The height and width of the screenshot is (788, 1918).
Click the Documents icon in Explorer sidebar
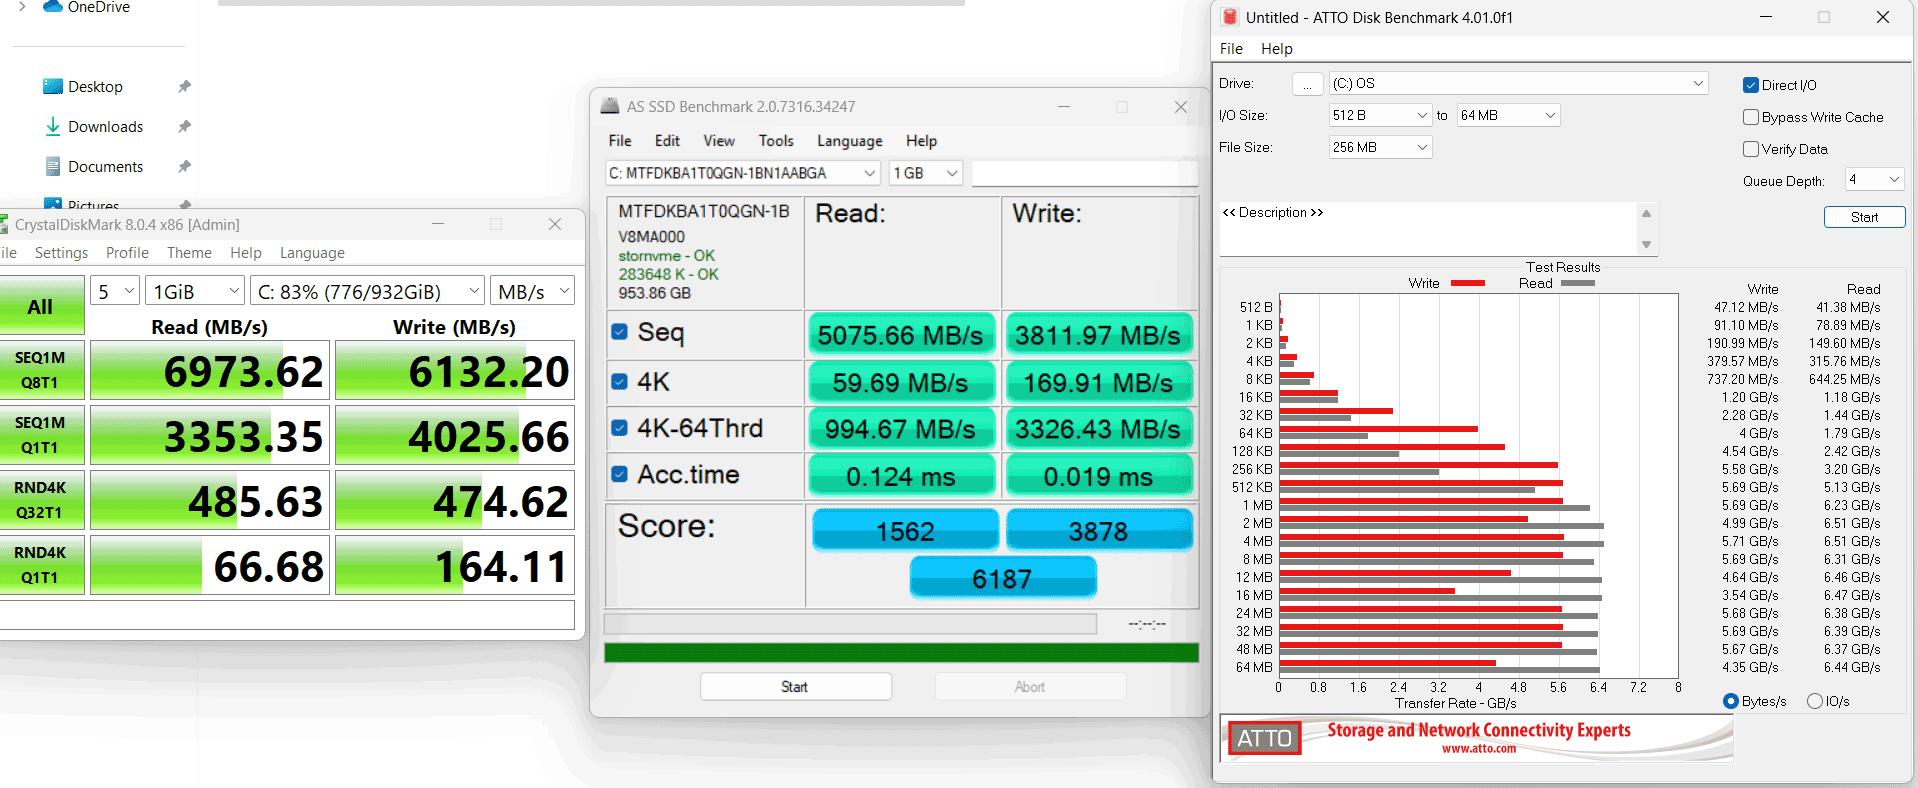tap(53, 166)
